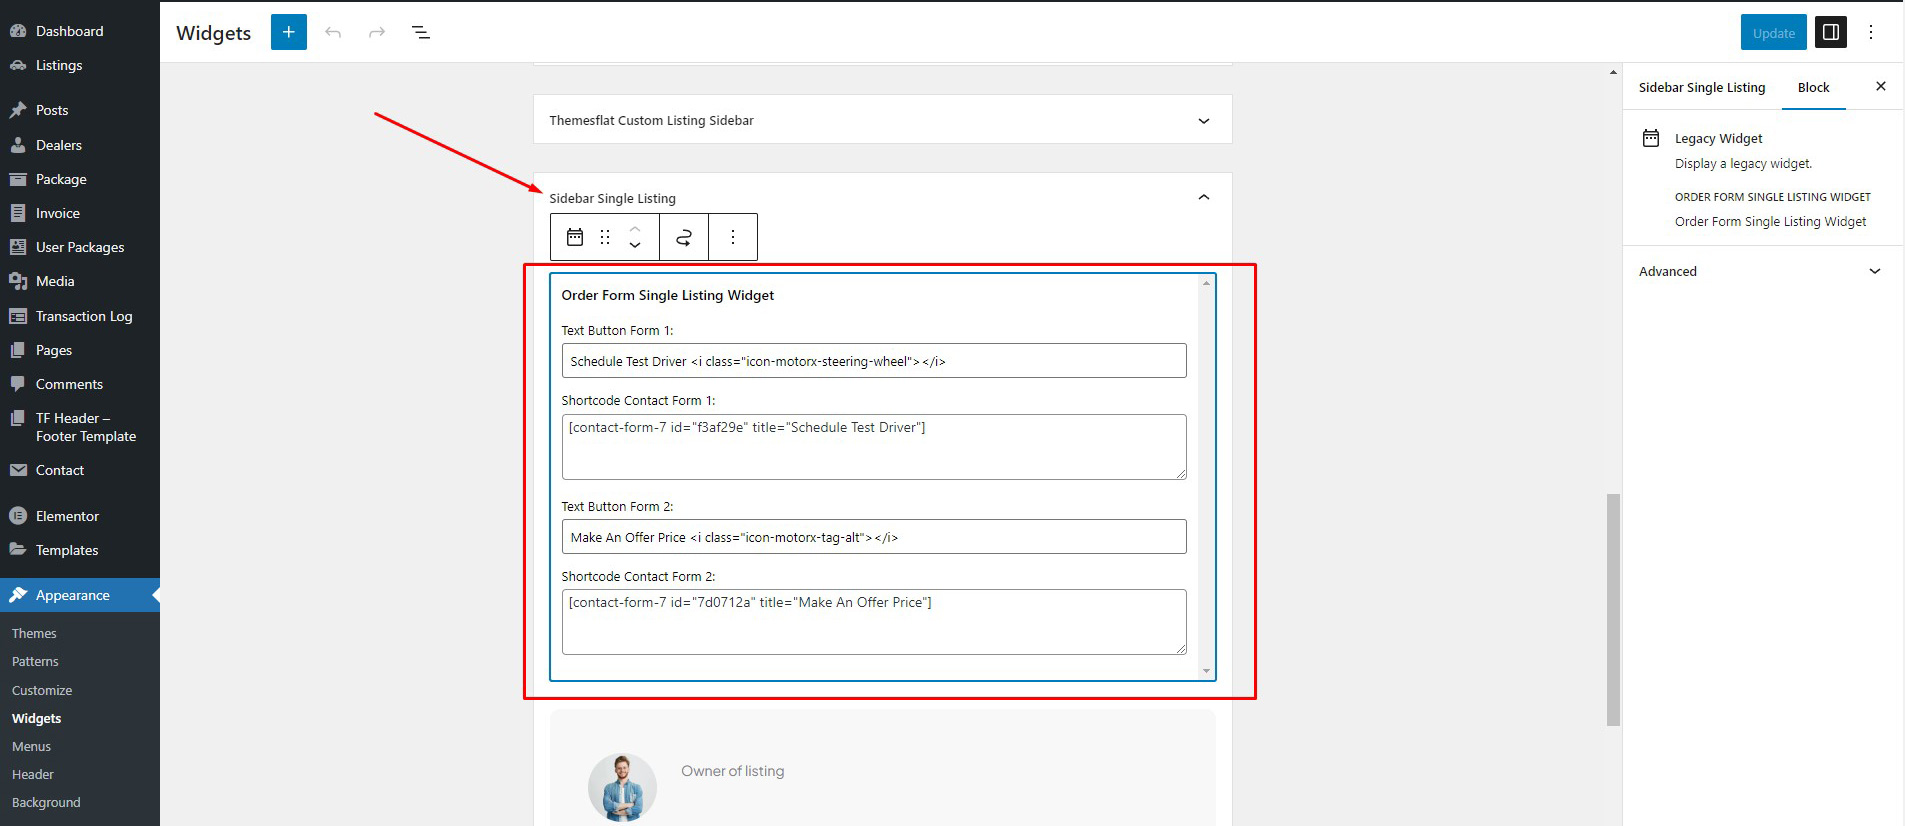Click the Legacy Widget calendar icon in block toolbar
Image resolution: width=1905 pixels, height=826 pixels.
(575, 237)
